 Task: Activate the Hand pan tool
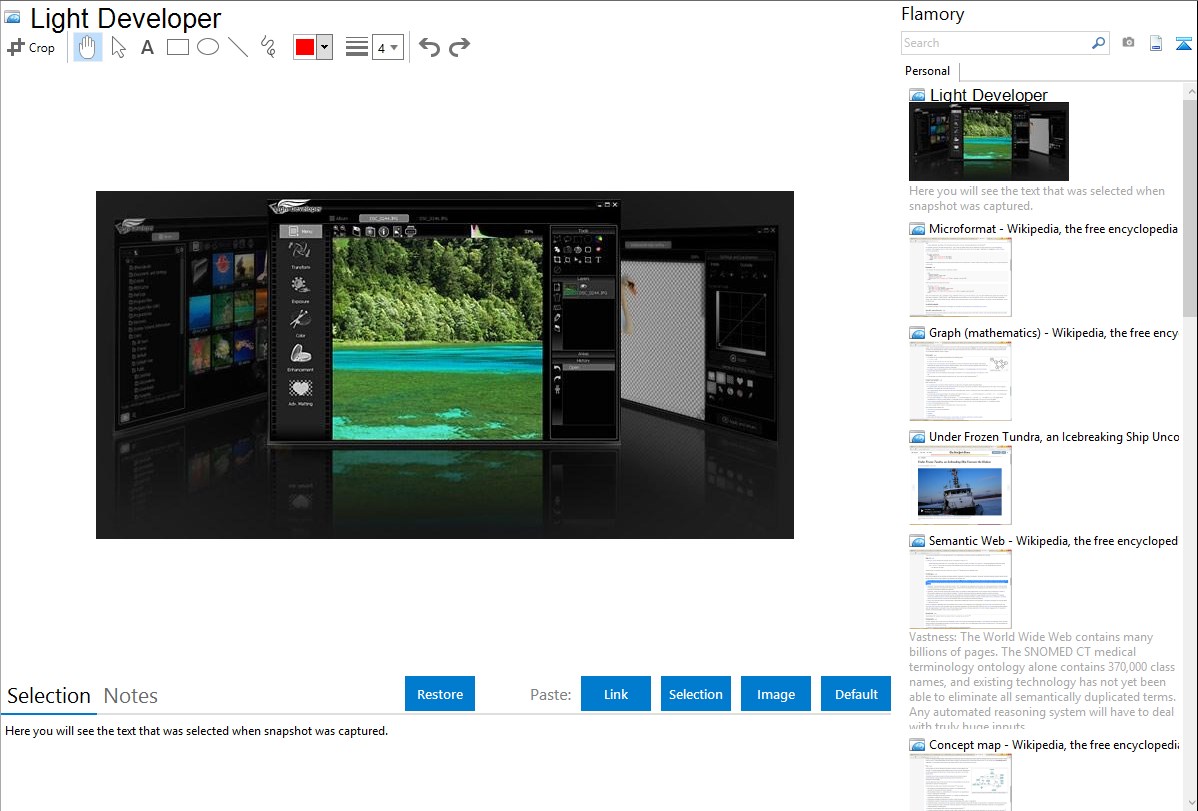point(88,47)
